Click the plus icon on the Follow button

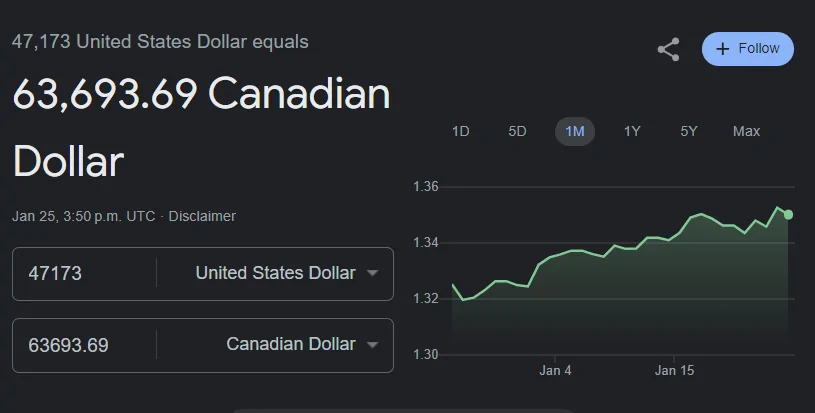(722, 49)
